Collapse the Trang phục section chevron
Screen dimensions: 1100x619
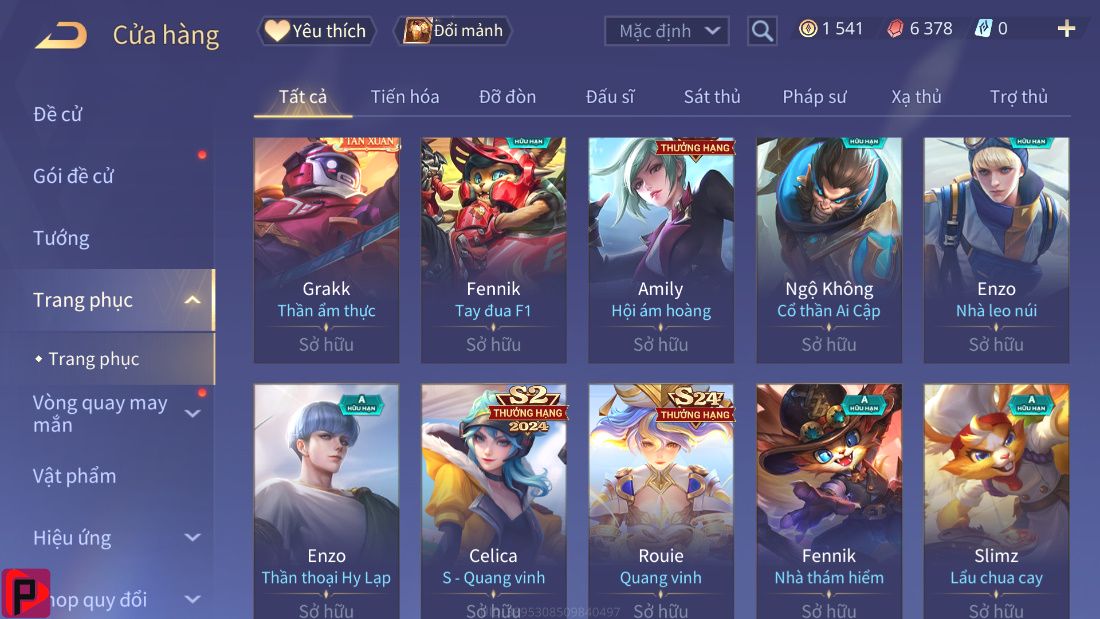tap(192, 300)
